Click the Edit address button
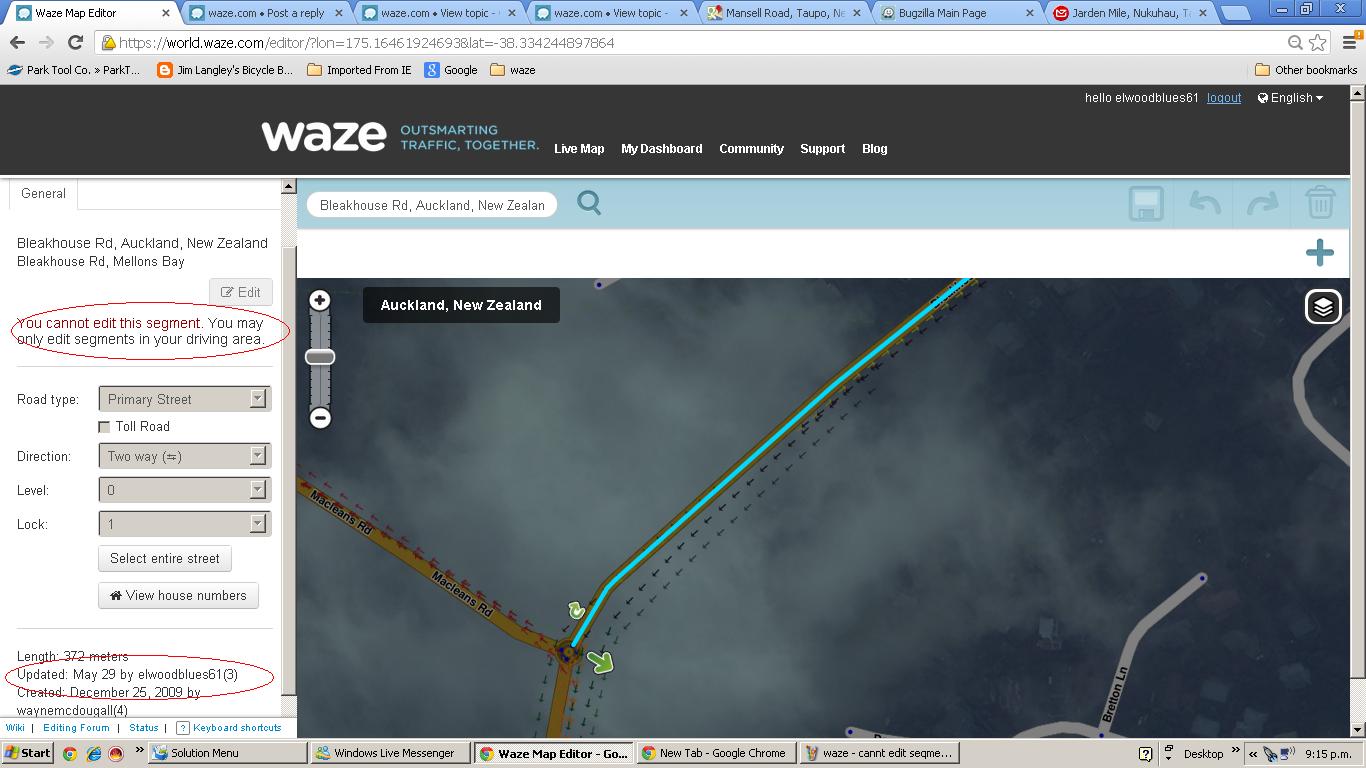The height and width of the screenshot is (768, 1366). pyautogui.click(x=241, y=292)
